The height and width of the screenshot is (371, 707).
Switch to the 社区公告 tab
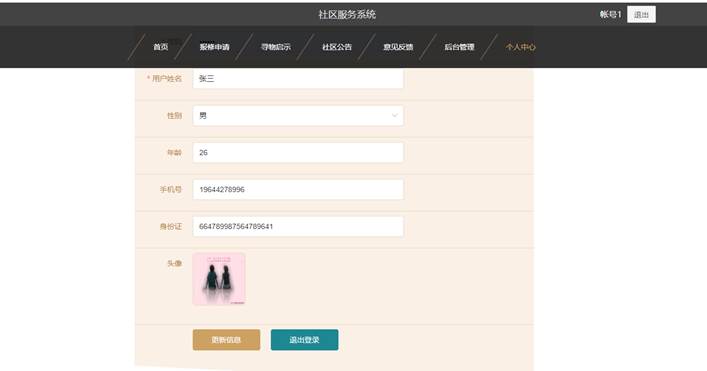pyautogui.click(x=337, y=47)
